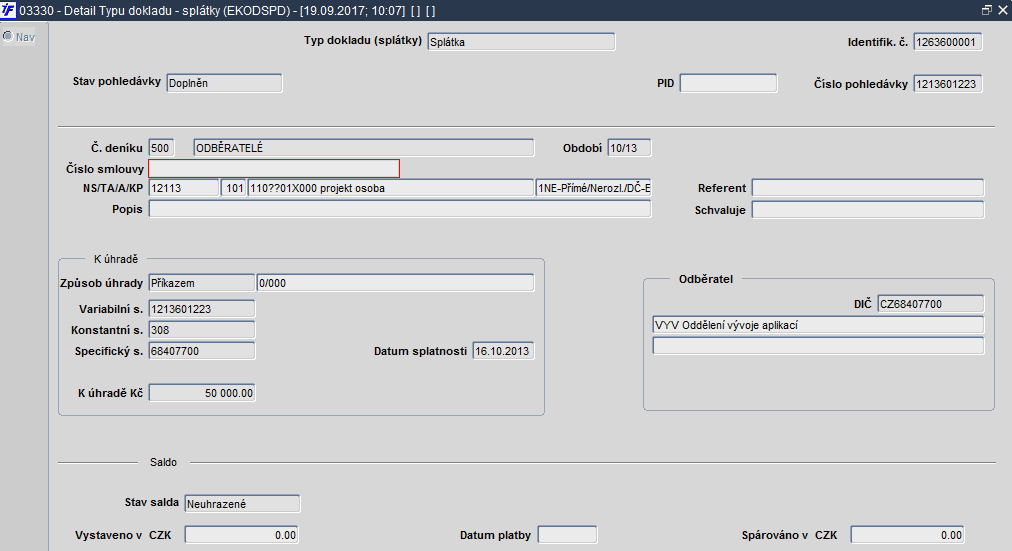Click into the empty PID field
1012x551 pixels.
(728, 83)
